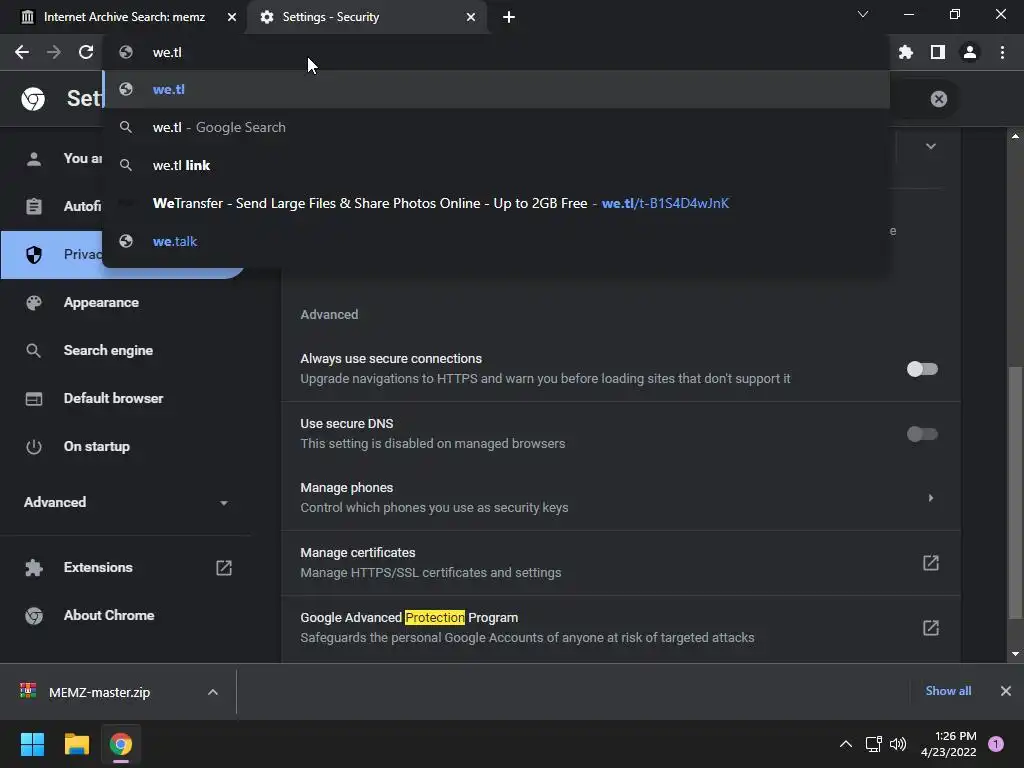Select the WeTransfer history suggestion
Image resolution: width=1024 pixels, height=768 pixels.
point(496,203)
